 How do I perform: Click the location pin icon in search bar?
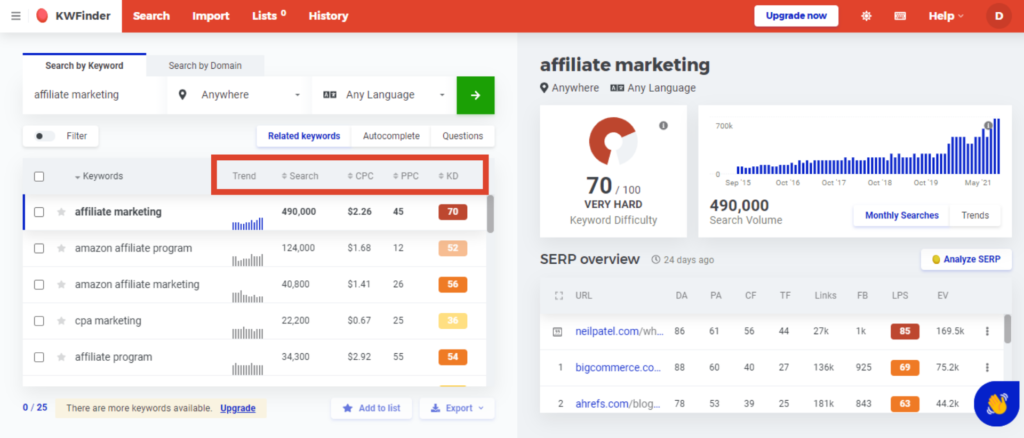[x=183, y=95]
